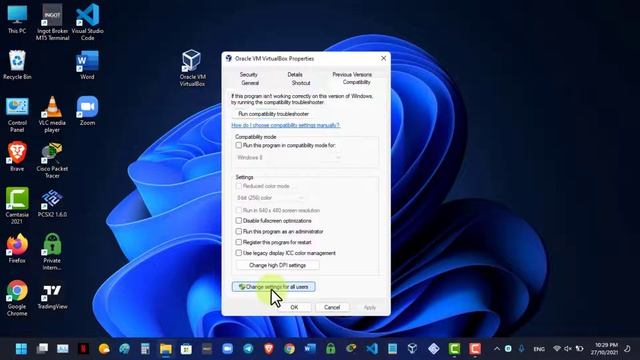Open Calculator from the taskbar
The height and width of the screenshot is (360, 640).
click(x=145, y=349)
